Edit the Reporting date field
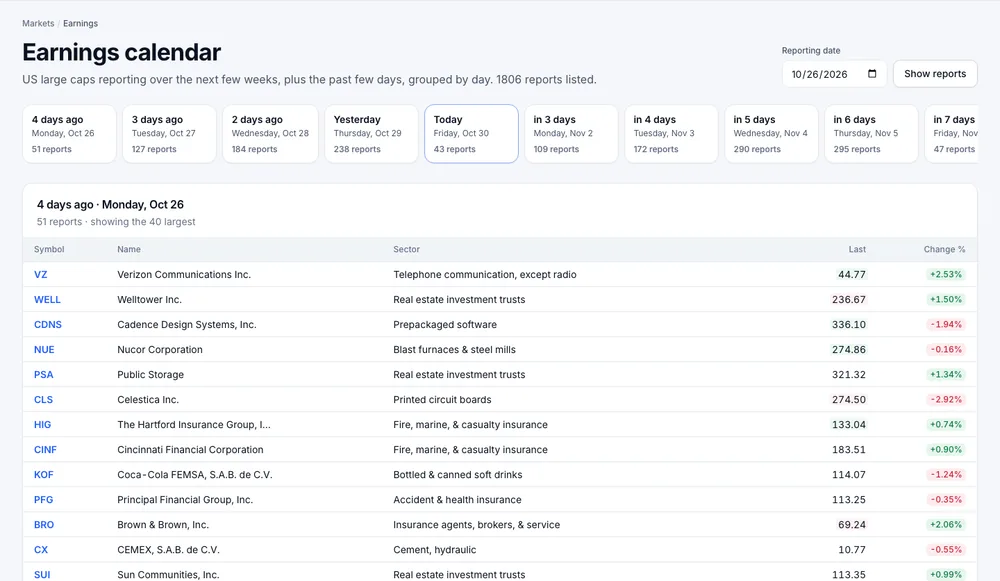This screenshot has height=581, width=1000. (x=834, y=74)
